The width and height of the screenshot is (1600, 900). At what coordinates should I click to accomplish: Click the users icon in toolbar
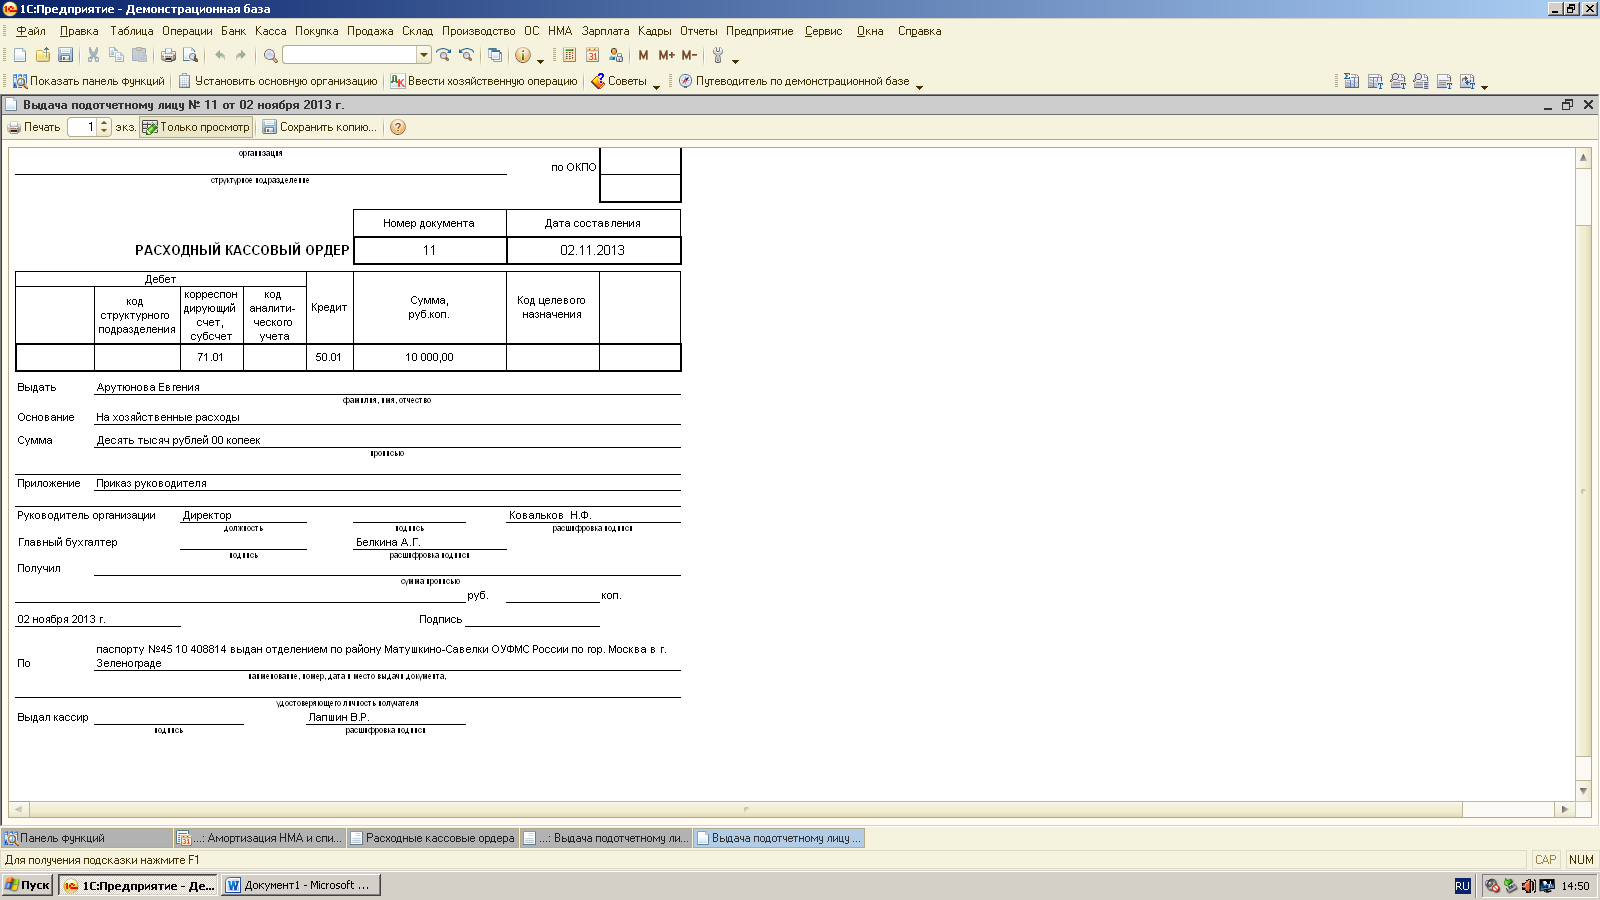pyautogui.click(x=616, y=55)
